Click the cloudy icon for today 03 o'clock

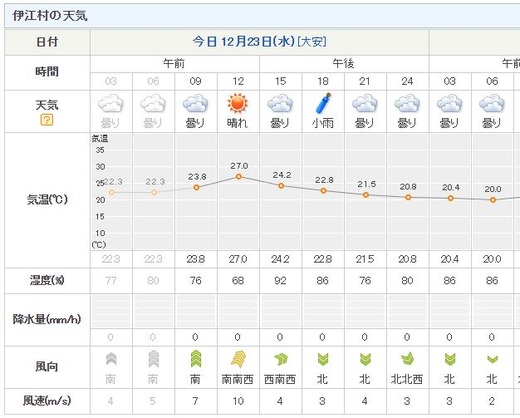tap(111, 103)
